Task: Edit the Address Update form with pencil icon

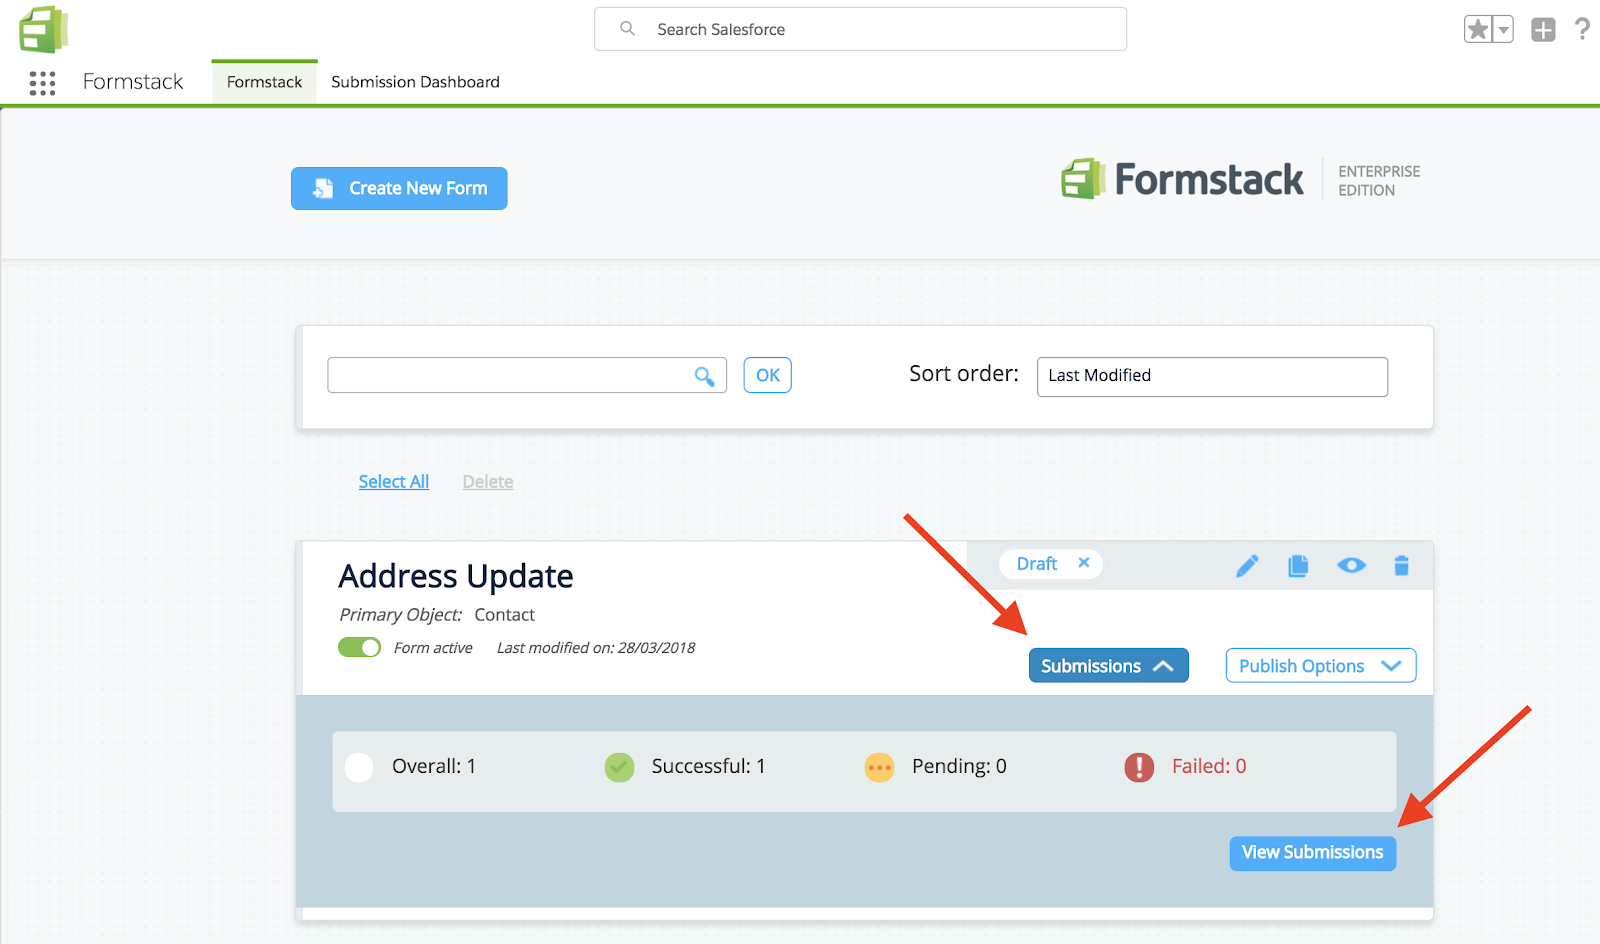Action: [x=1247, y=566]
